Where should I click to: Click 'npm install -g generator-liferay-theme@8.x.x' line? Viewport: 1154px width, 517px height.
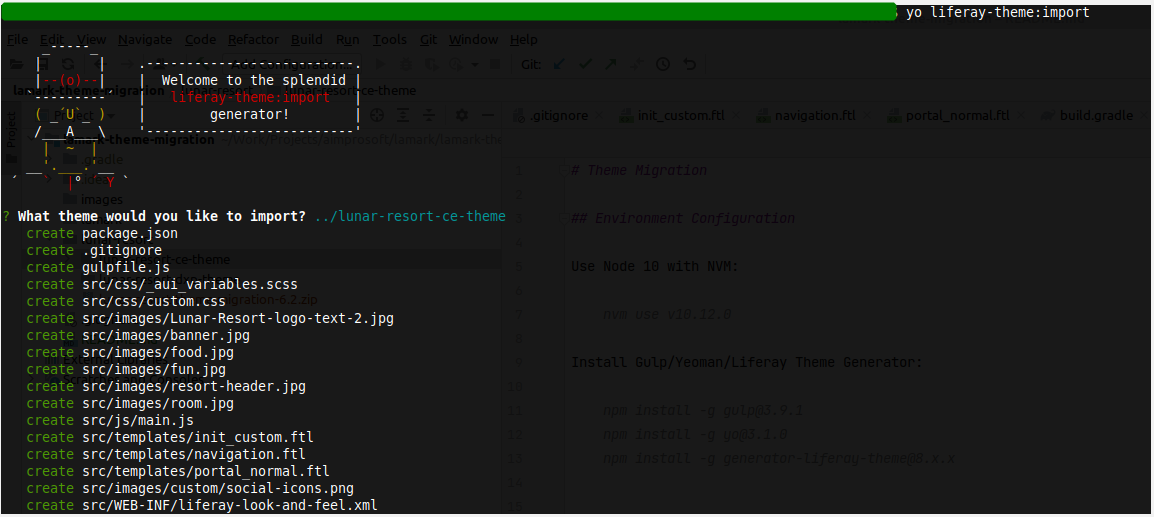779,458
